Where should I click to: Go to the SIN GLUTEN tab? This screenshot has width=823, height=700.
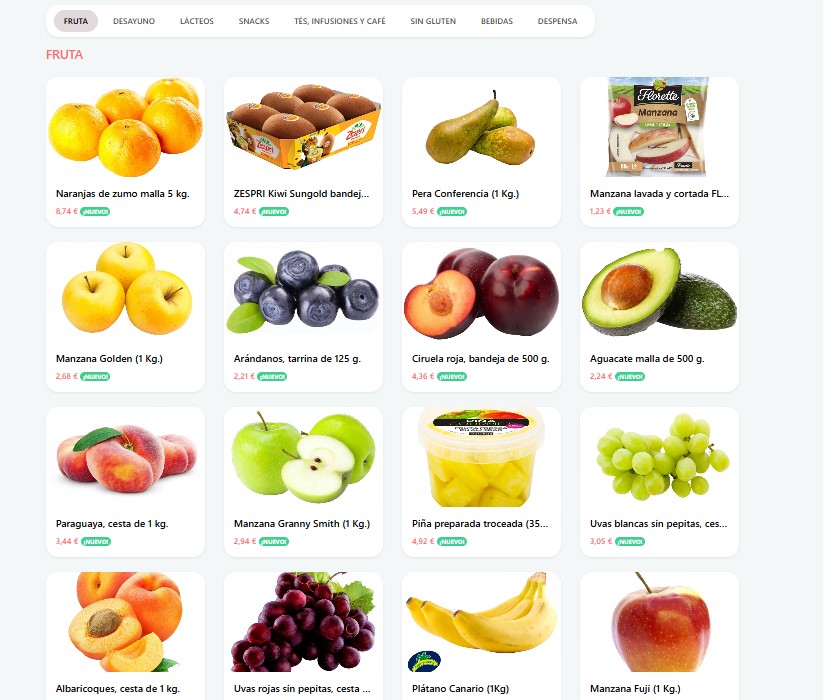pyautogui.click(x=433, y=21)
